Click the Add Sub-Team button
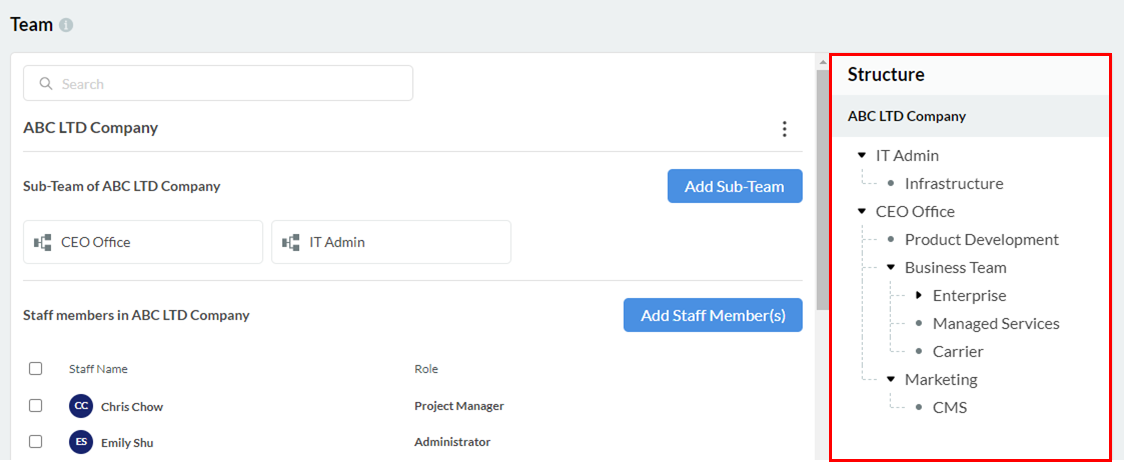Image resolution: width=1124 pixels, height=462 pixels. pos(734,186)
